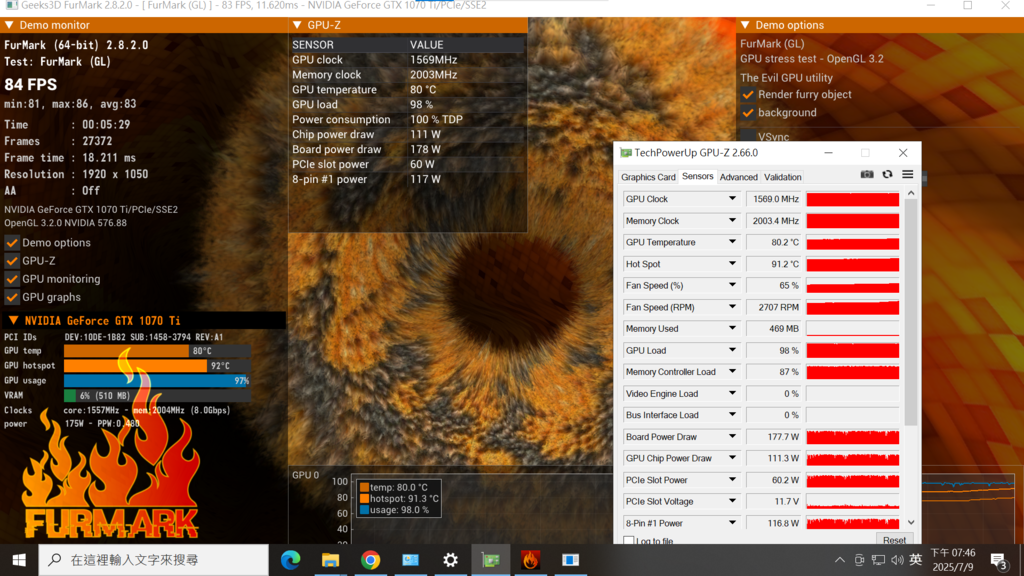1024x576 pixels.
Task: Click the 2707 RPM fan speed value
Action: [774, 307]
